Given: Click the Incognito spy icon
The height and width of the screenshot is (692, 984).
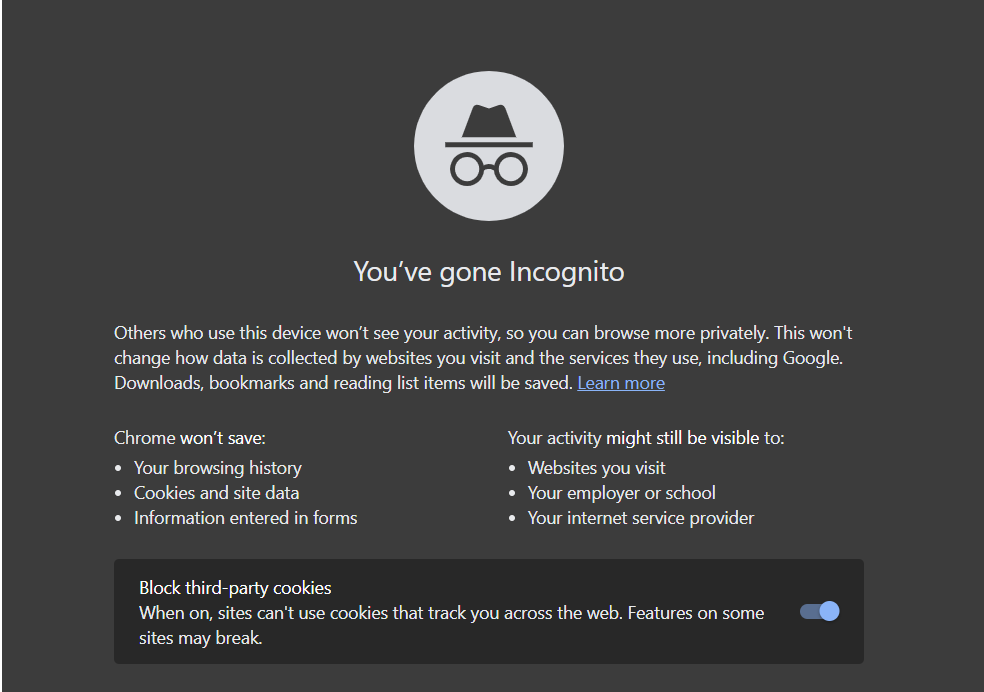Looking at the screenshot, I should tap(488, 145).
